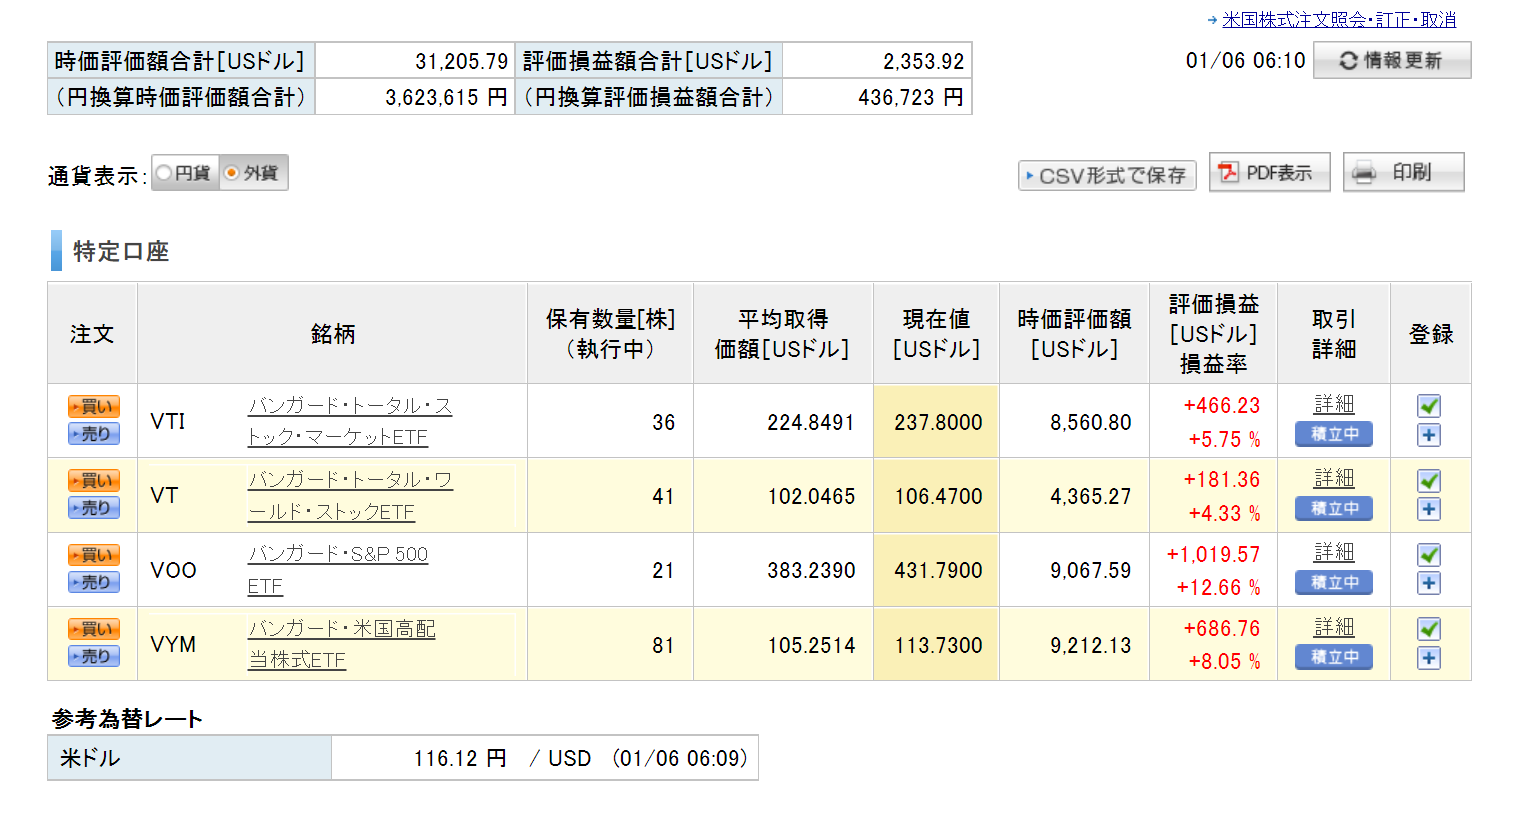Click VYM current price 113.7300
This screenshot has width=1521, height=825.
938,645
